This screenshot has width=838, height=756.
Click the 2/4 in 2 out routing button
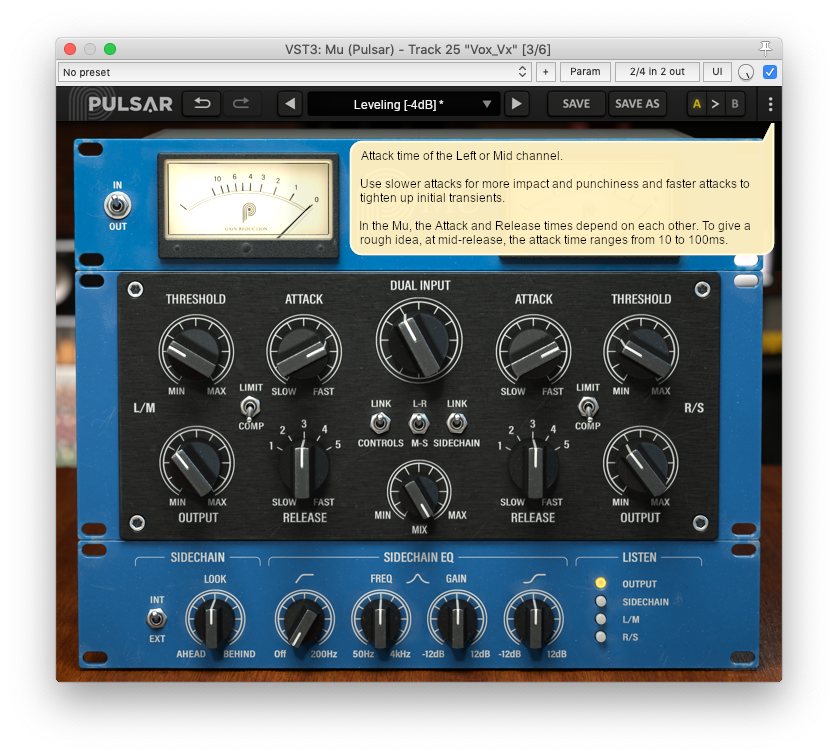click(x=657, y=72)
